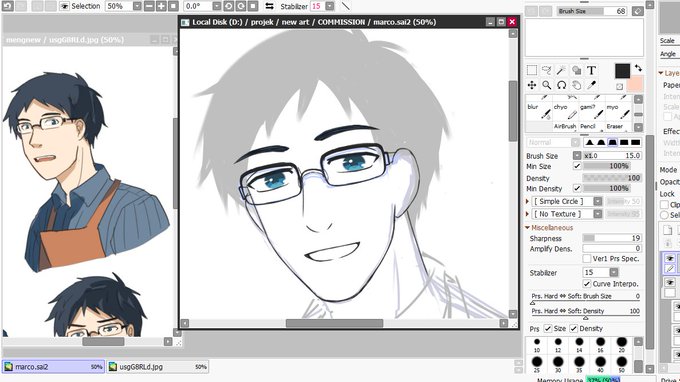Pick brush size 20 from size list
This screenshot has width=680, height=382.
pyautogui.click(x=621, y=345)
